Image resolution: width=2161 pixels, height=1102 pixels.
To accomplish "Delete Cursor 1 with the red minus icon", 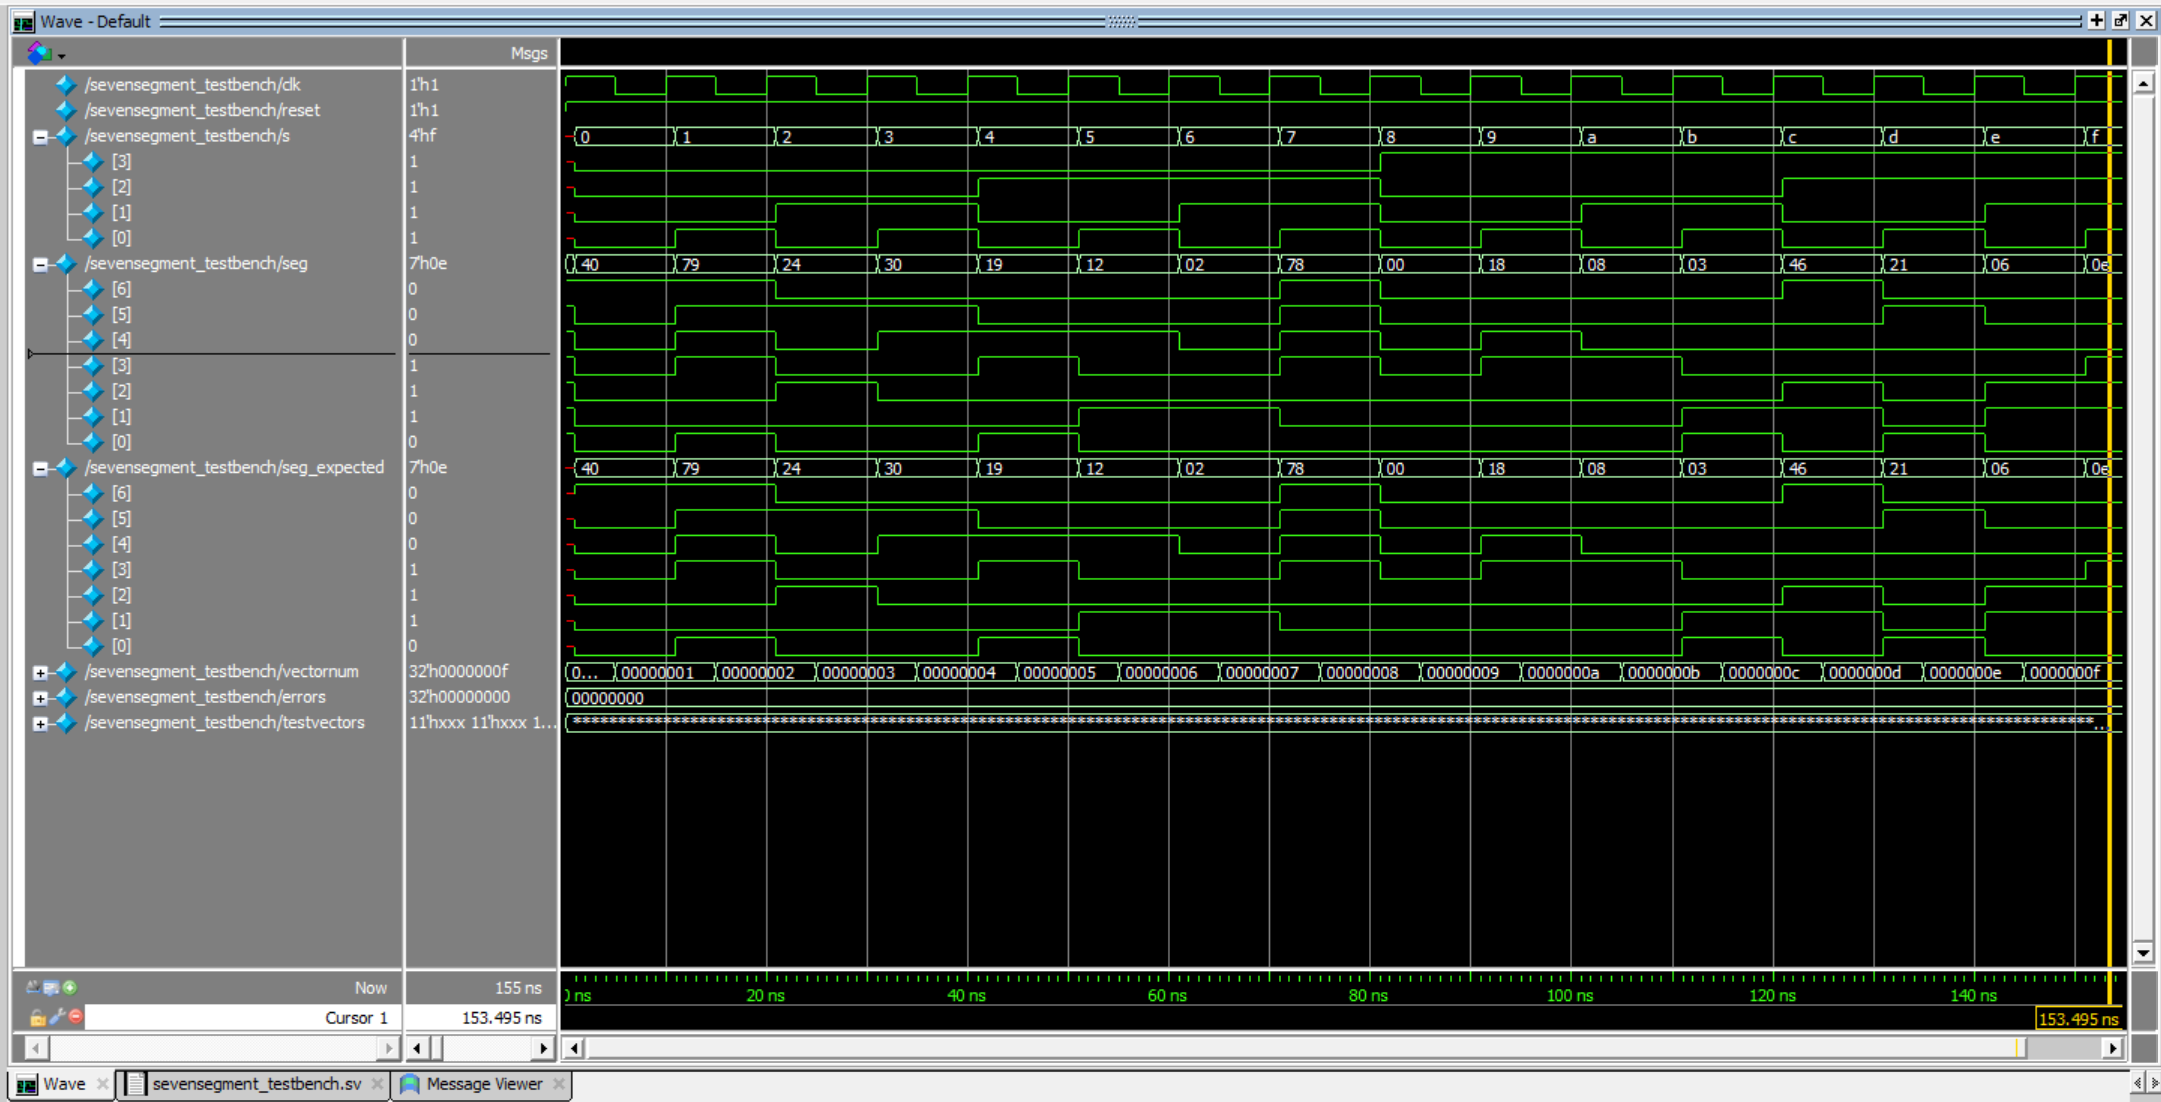I will tap(75, 1017).
